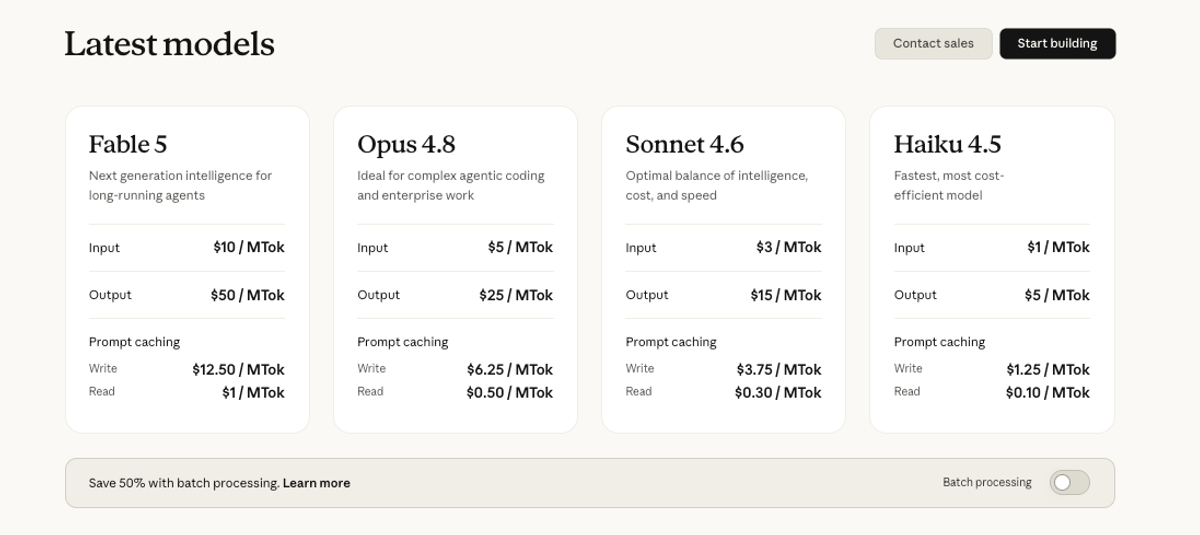Click the Write label in the Sonnet 4.6 card

pos(640,369)
